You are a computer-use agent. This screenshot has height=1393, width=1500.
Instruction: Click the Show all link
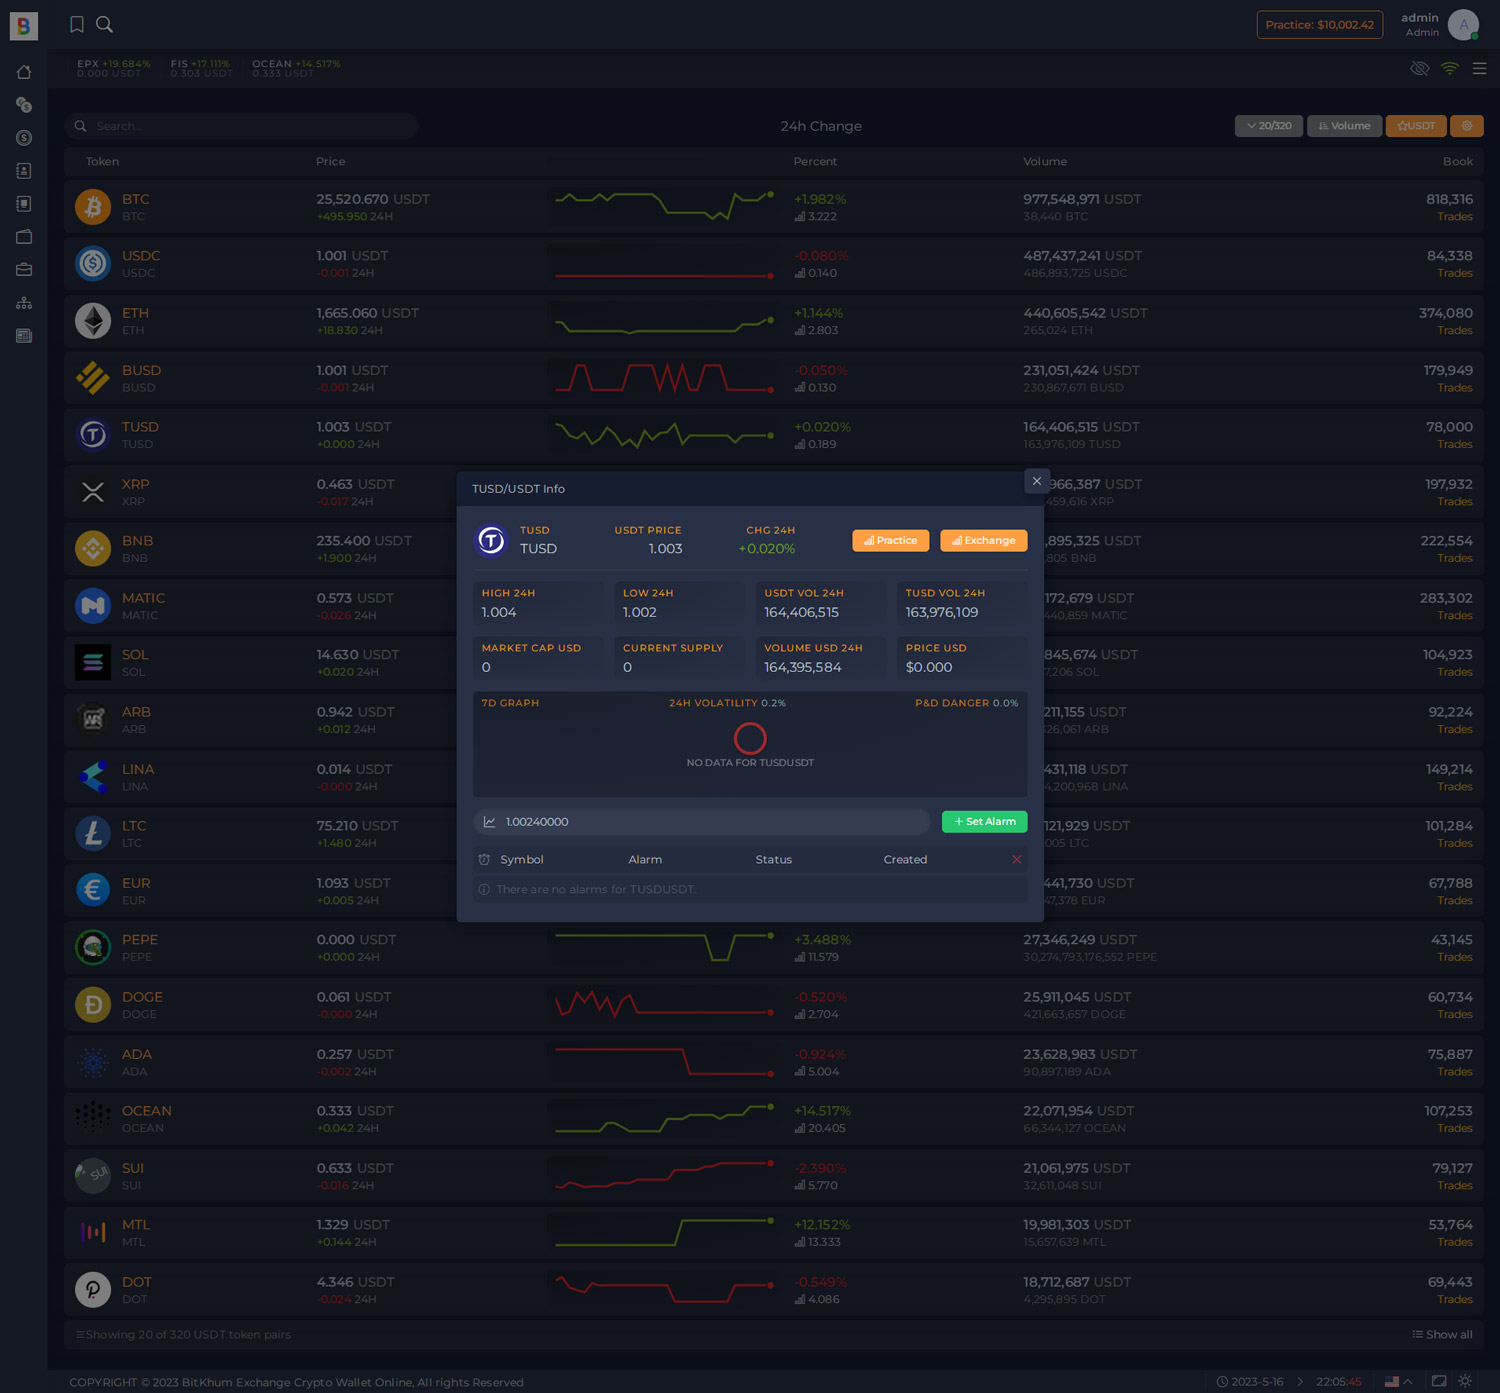(1442, 1335)
